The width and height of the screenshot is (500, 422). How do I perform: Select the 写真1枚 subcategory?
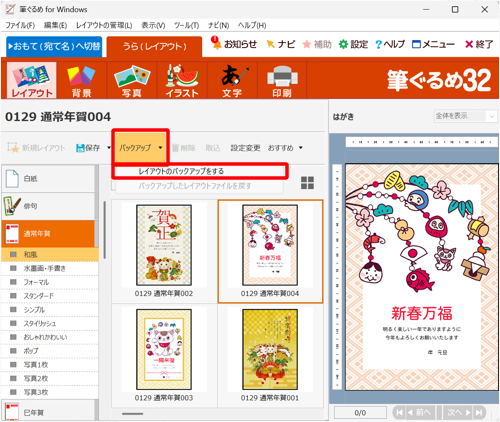50,365
